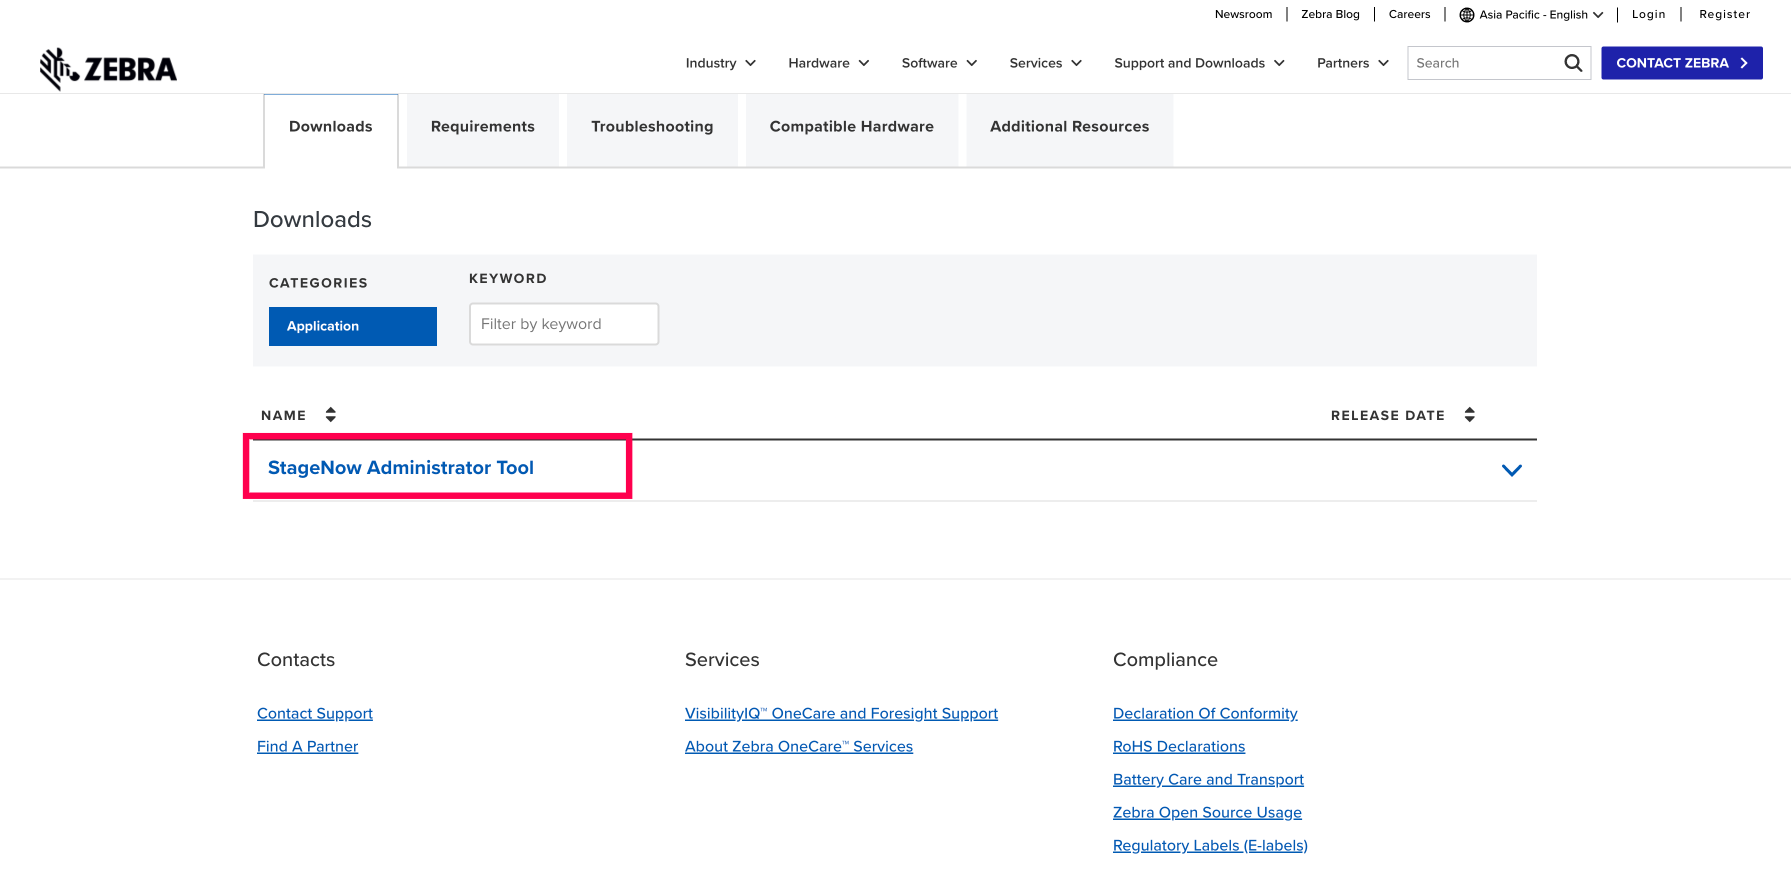The width and height of the screenshot is (1791, 885).
Task: Switch to the Requirements tab
Action: (482, 127)
